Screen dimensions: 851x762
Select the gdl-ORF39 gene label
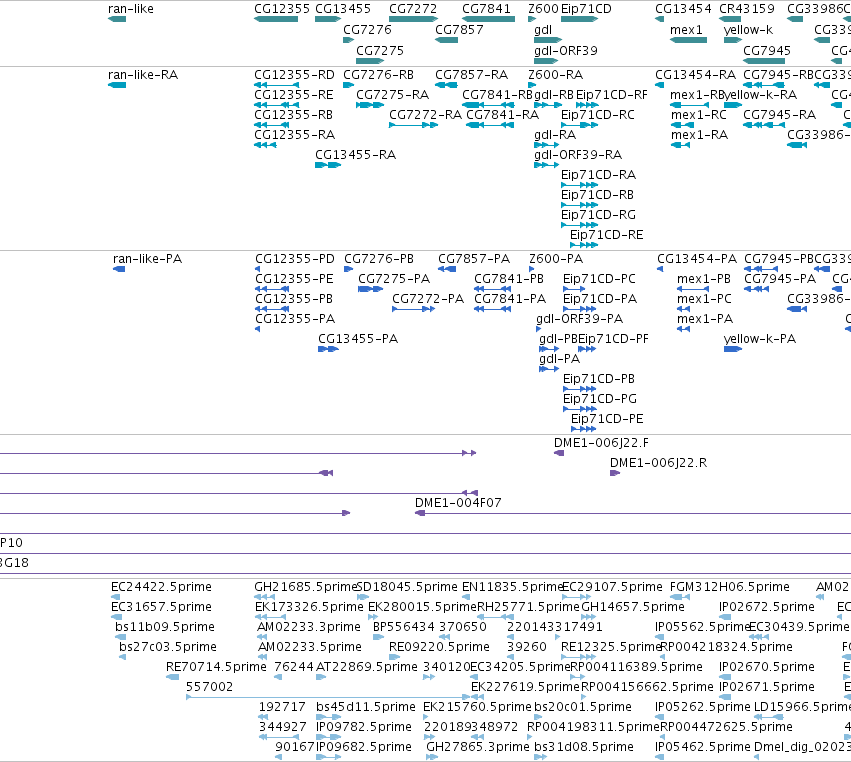click(x=566, y=51)
